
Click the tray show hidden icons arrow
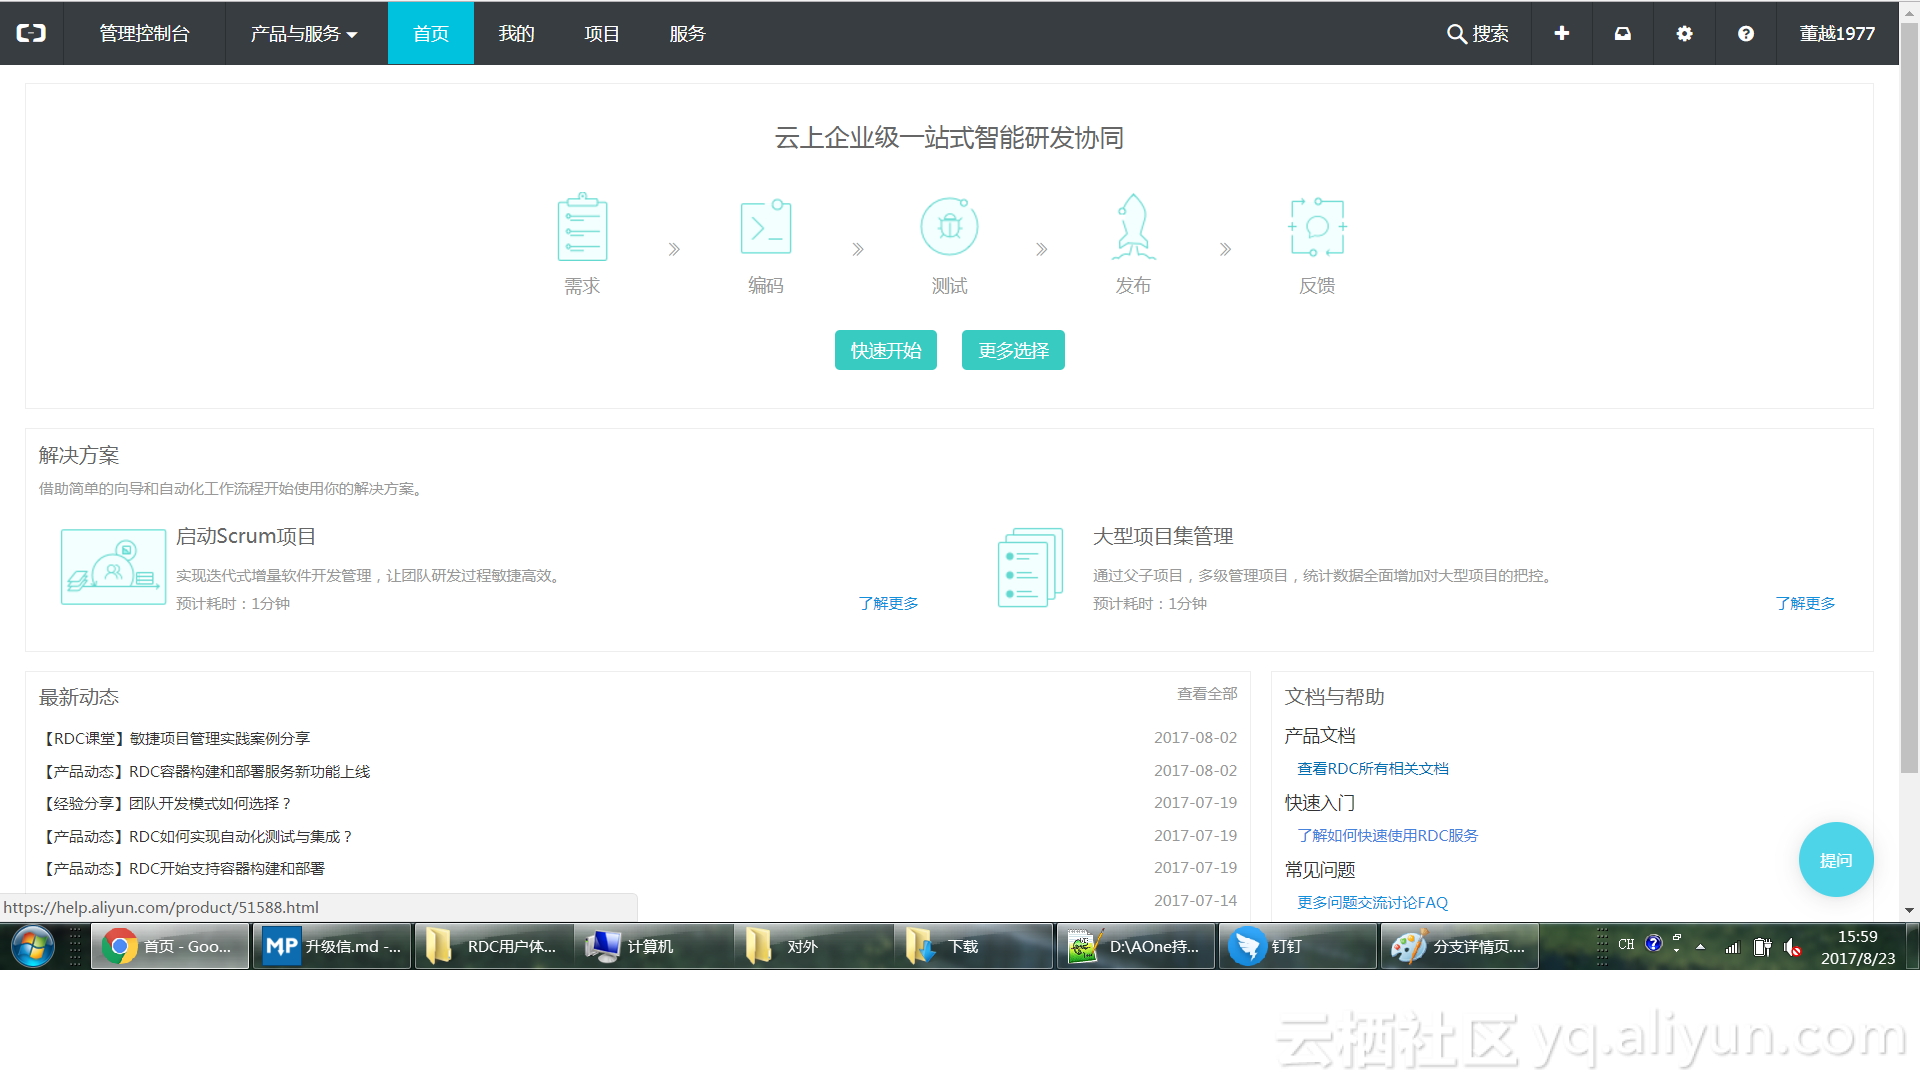tap(1700, 946)
